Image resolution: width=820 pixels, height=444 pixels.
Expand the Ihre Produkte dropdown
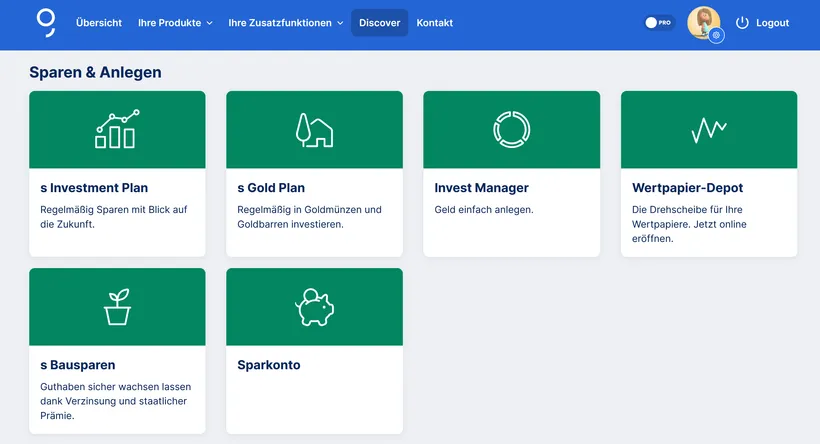175,23
